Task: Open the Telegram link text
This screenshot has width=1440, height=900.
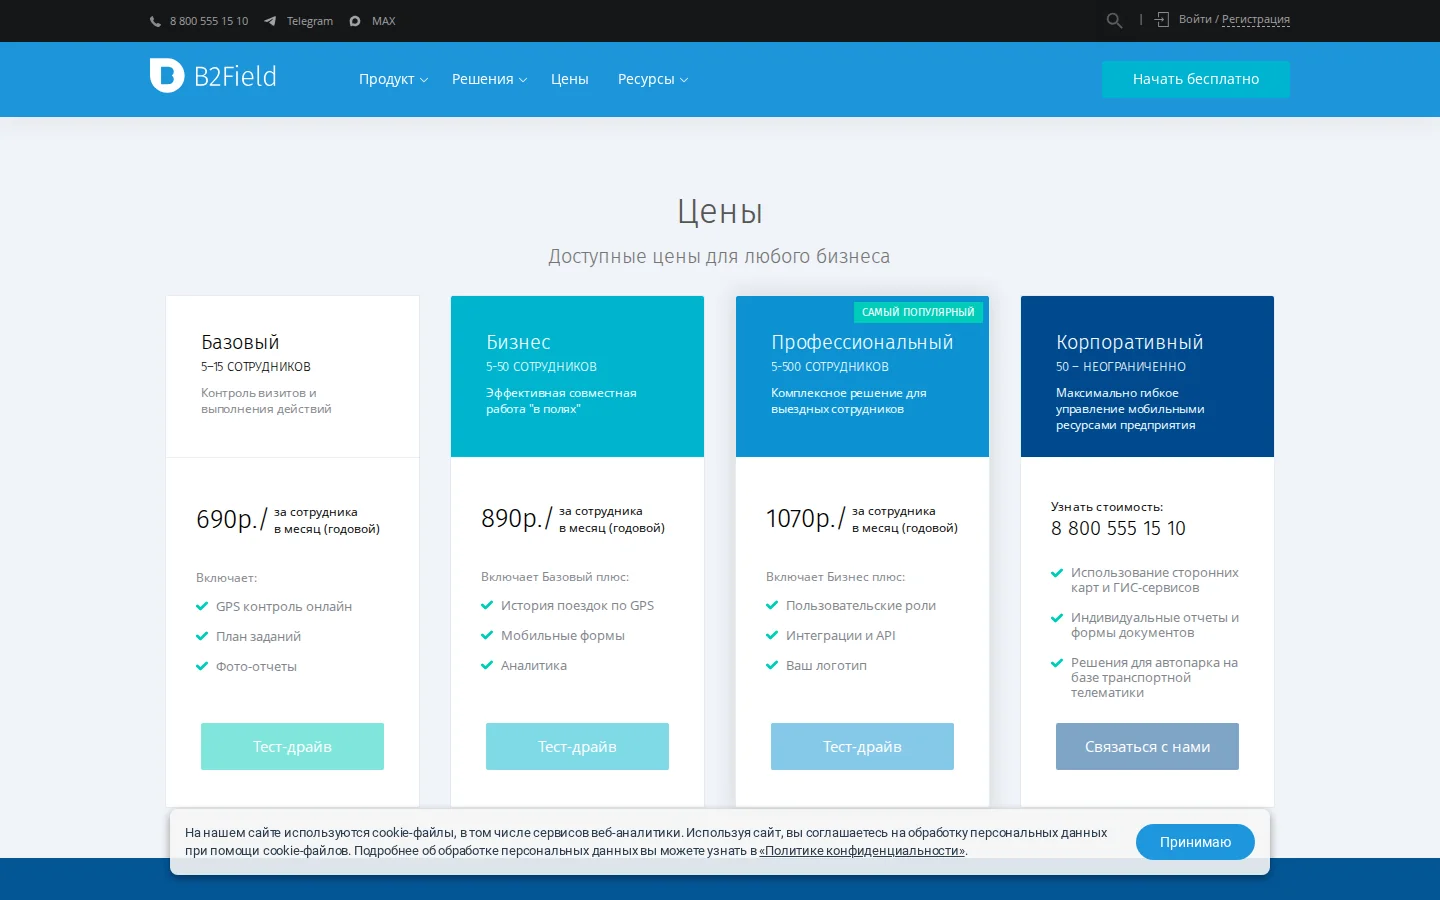Action: pos(310,21)
